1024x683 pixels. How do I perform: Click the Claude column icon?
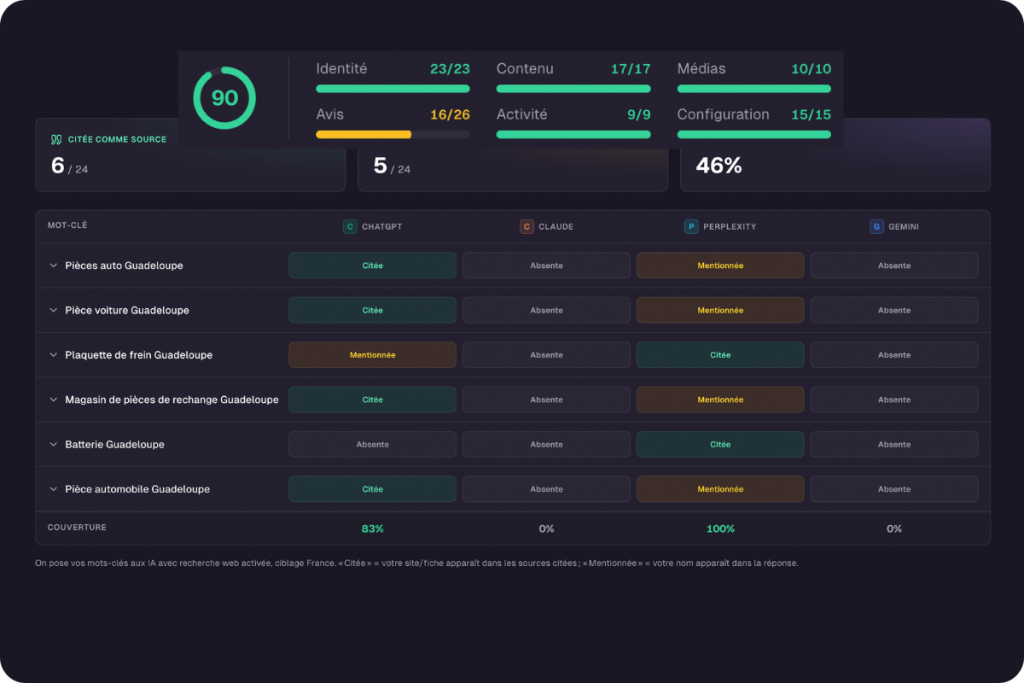coord(526,227)
